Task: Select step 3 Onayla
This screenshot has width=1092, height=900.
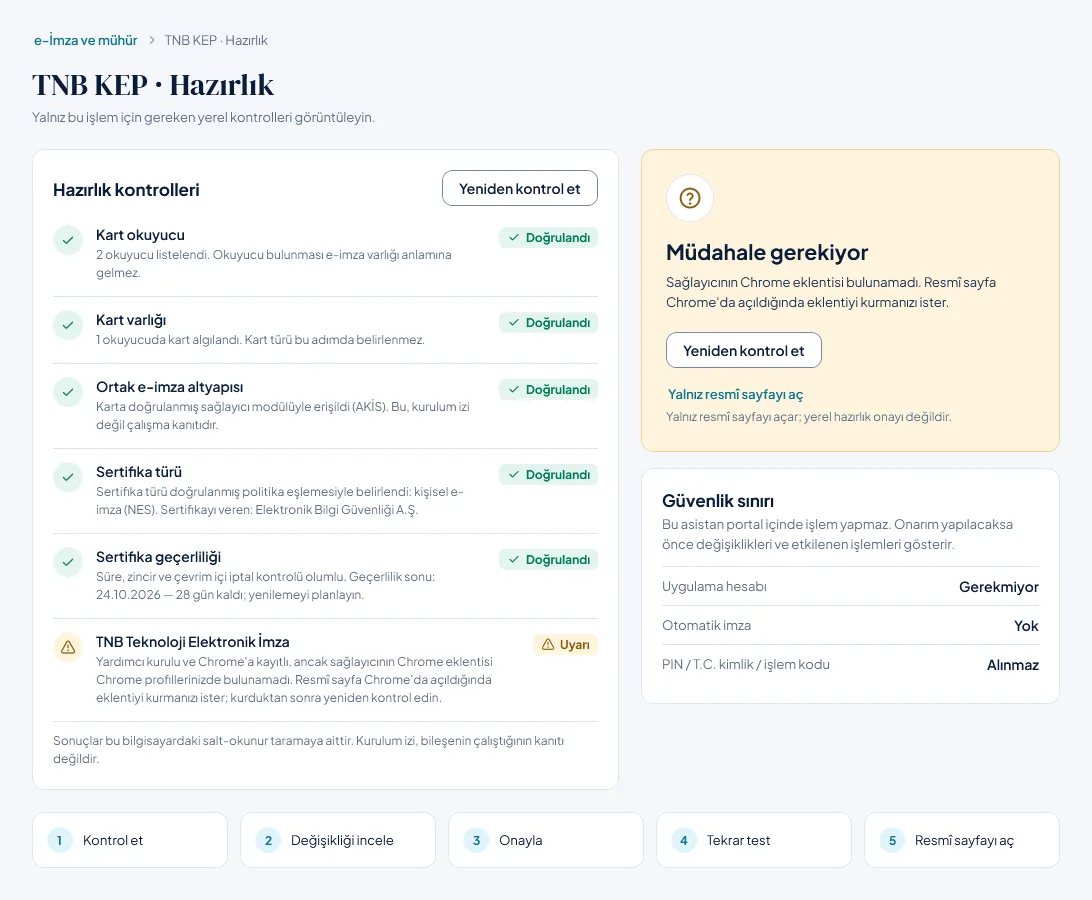Action: point(546,840)
